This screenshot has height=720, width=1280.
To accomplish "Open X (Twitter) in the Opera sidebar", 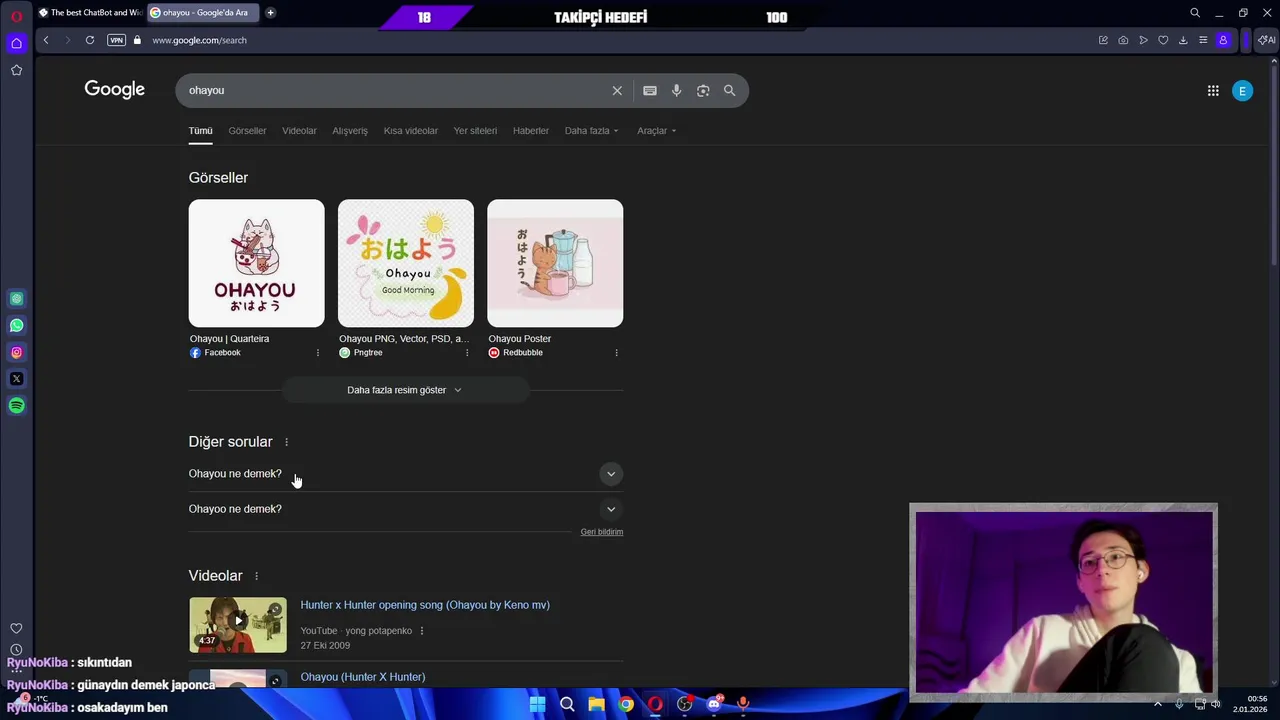I will point(16,379).
